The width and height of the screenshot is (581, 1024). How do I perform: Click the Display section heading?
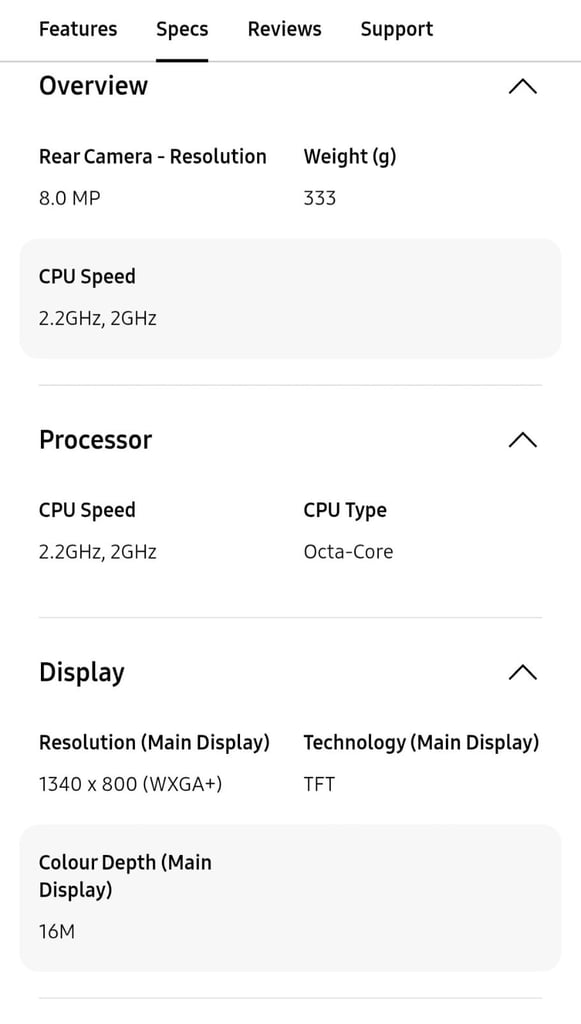pyautogui.click(x=82, y=673)
